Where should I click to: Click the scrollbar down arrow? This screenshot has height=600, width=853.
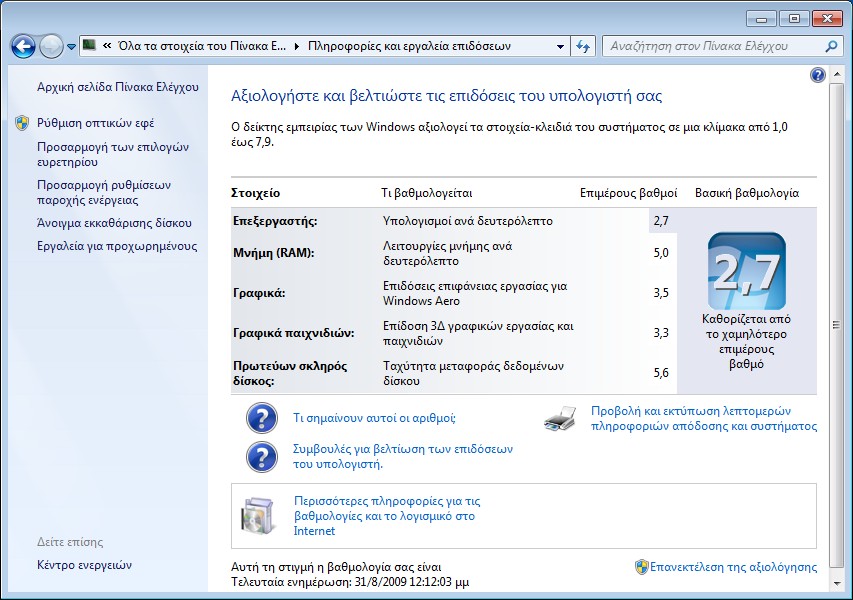[836, 584]
